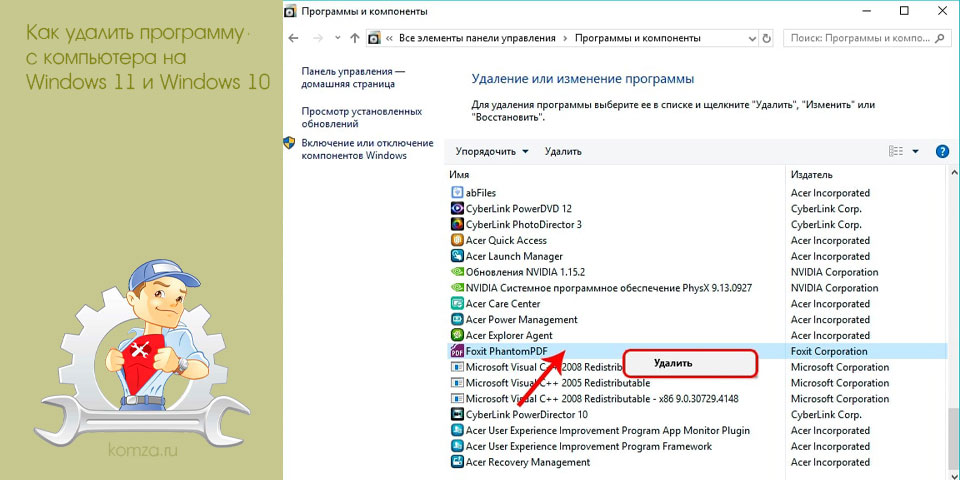Screen dimensions: 960x480
Task: Select the Acer Care Center icon
Action: [457, 304]
